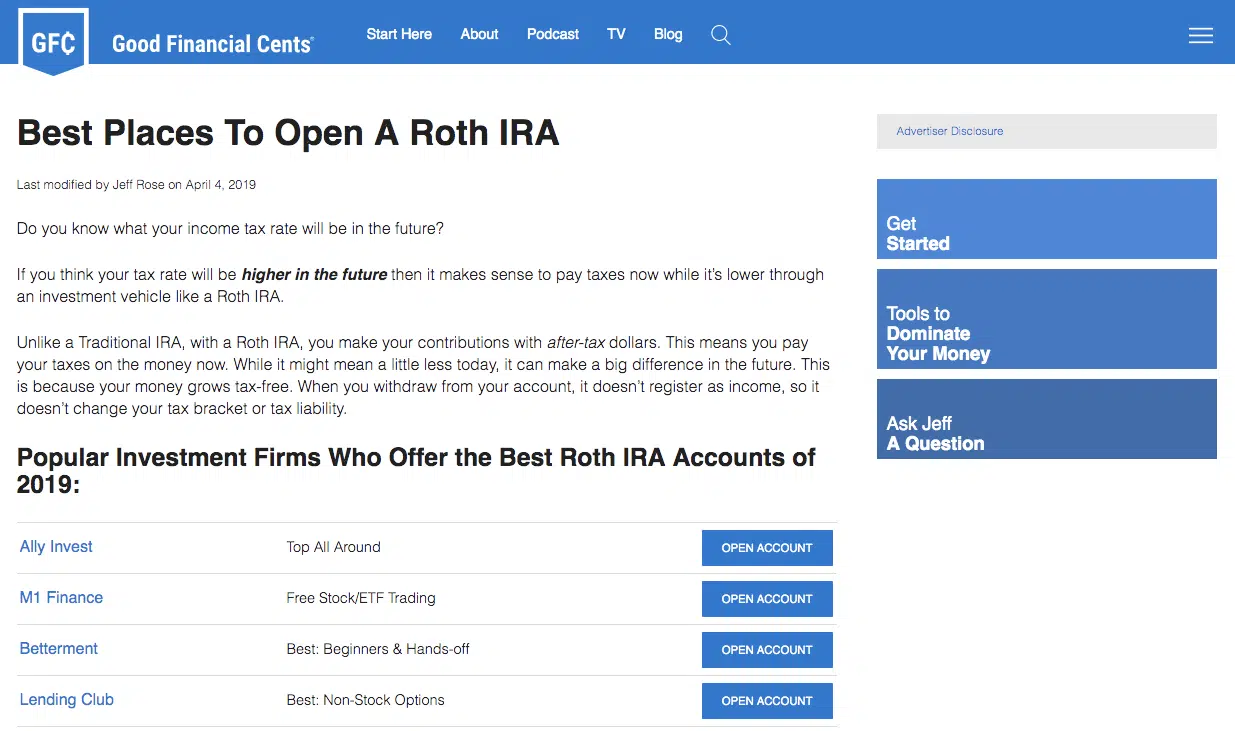Visit the Betterment link
1235x731 pixels.
coord(59,649)
